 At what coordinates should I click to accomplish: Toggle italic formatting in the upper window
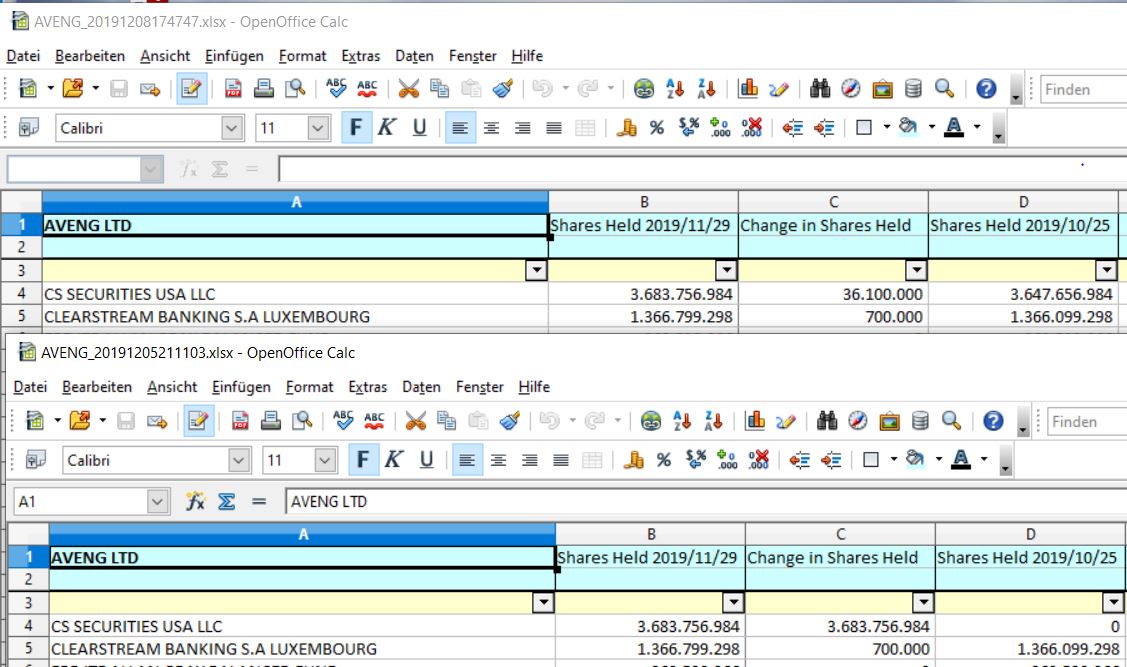pos(387,128)
